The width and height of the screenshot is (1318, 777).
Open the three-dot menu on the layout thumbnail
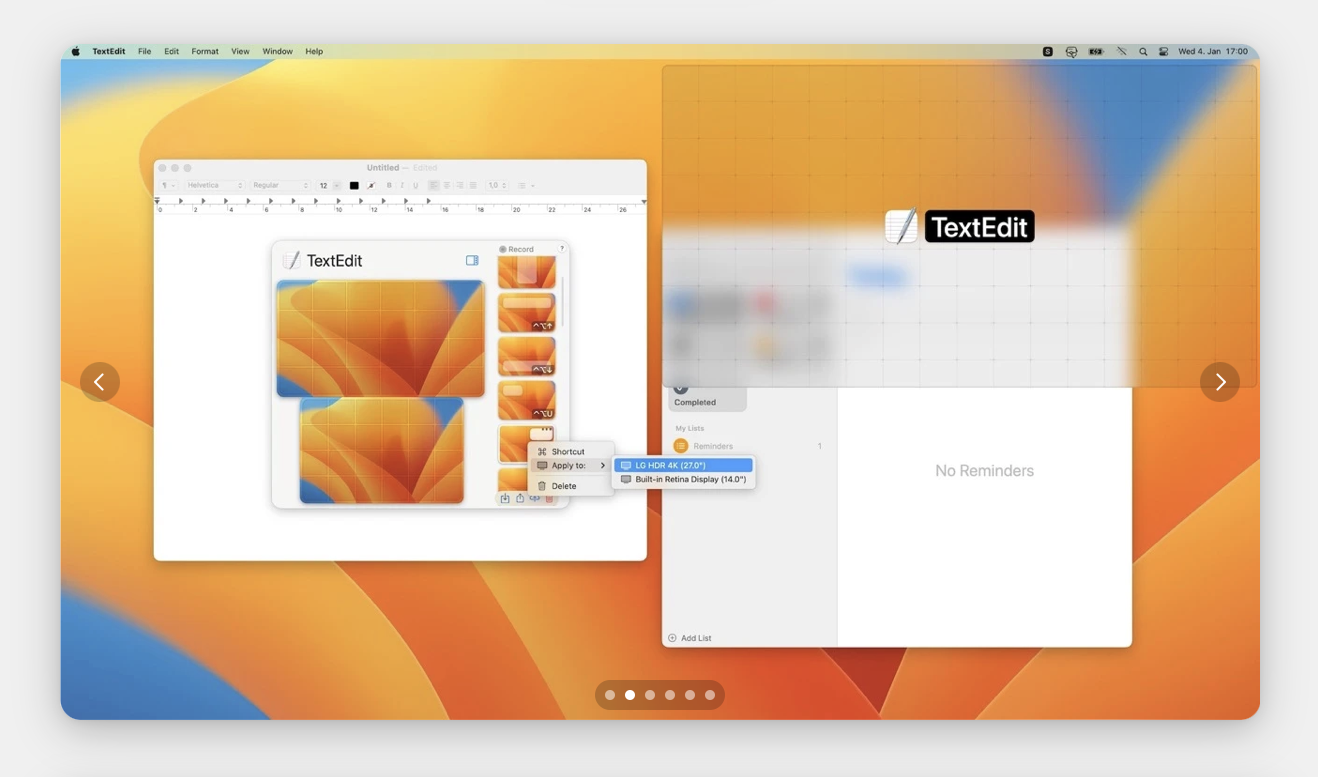545,430
